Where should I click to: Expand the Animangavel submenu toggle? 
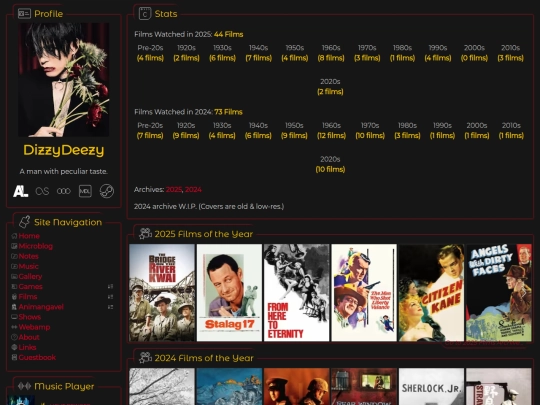[110, 307]
